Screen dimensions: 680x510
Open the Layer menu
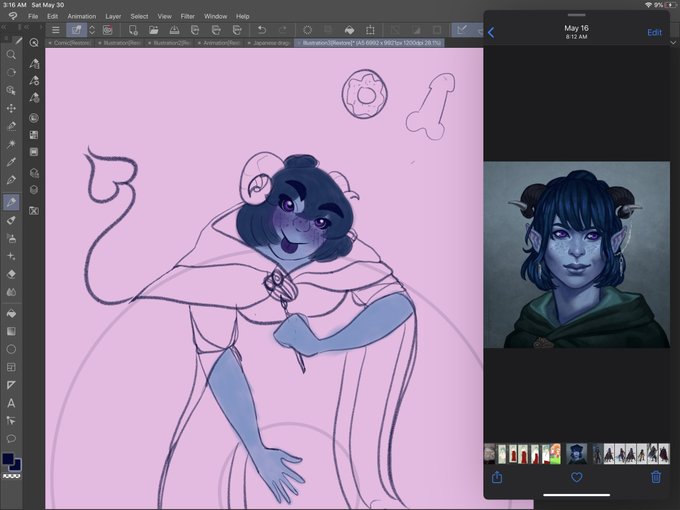coord(113,16)
